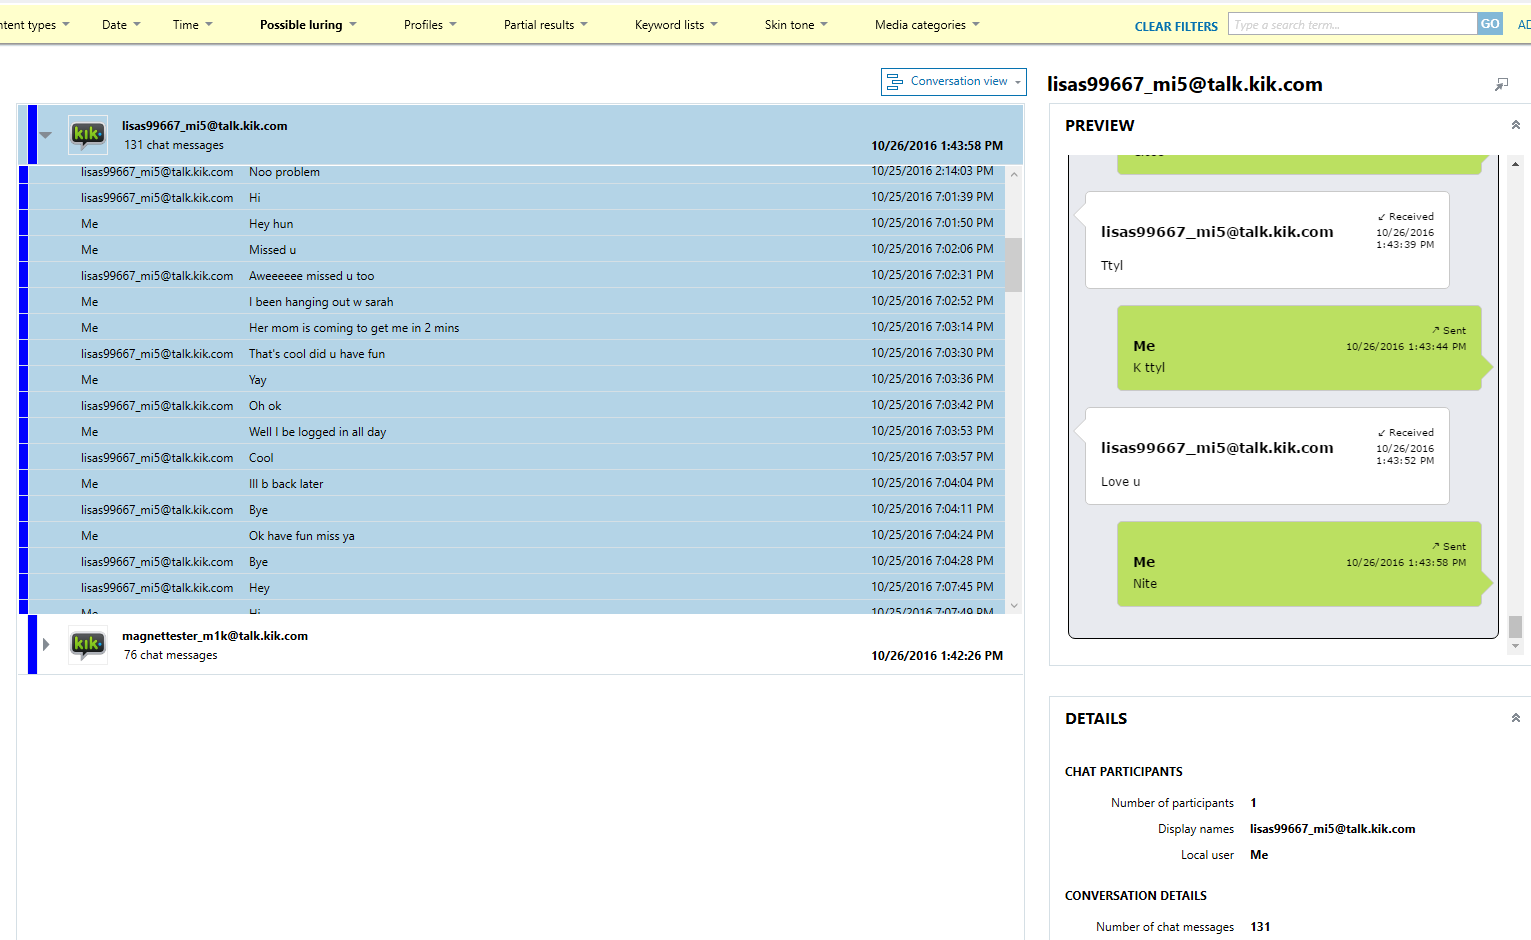
Task: Open the Conversation view dropdown
Action: point(953,82)
